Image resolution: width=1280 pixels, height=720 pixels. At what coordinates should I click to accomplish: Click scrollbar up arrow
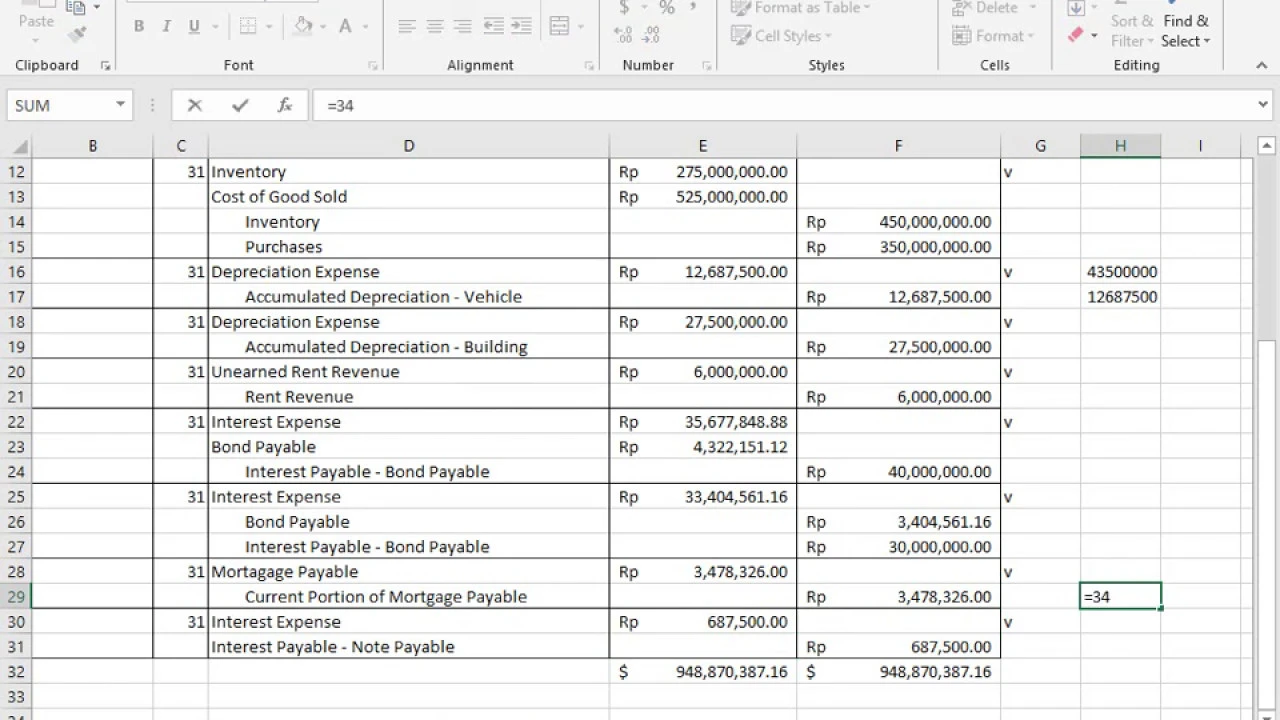[x=1266, y=147]
